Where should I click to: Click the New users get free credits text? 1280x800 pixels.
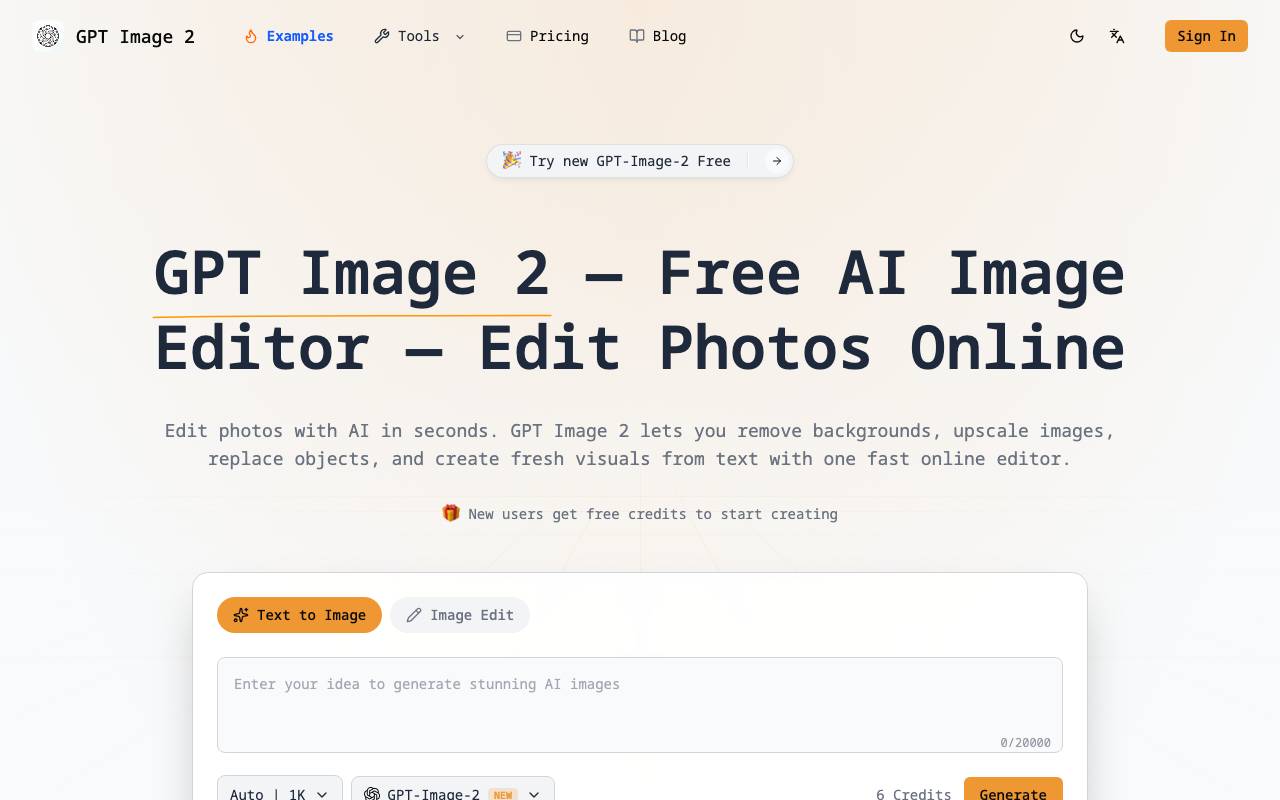pos(653,514)
